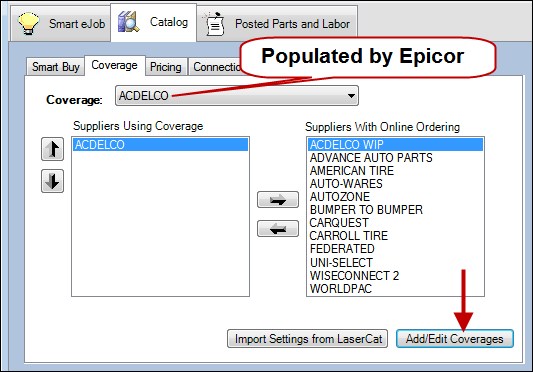This screenshot has width=533, height=372.
Task: Click the left arrow transfer button
Action: 278,229
